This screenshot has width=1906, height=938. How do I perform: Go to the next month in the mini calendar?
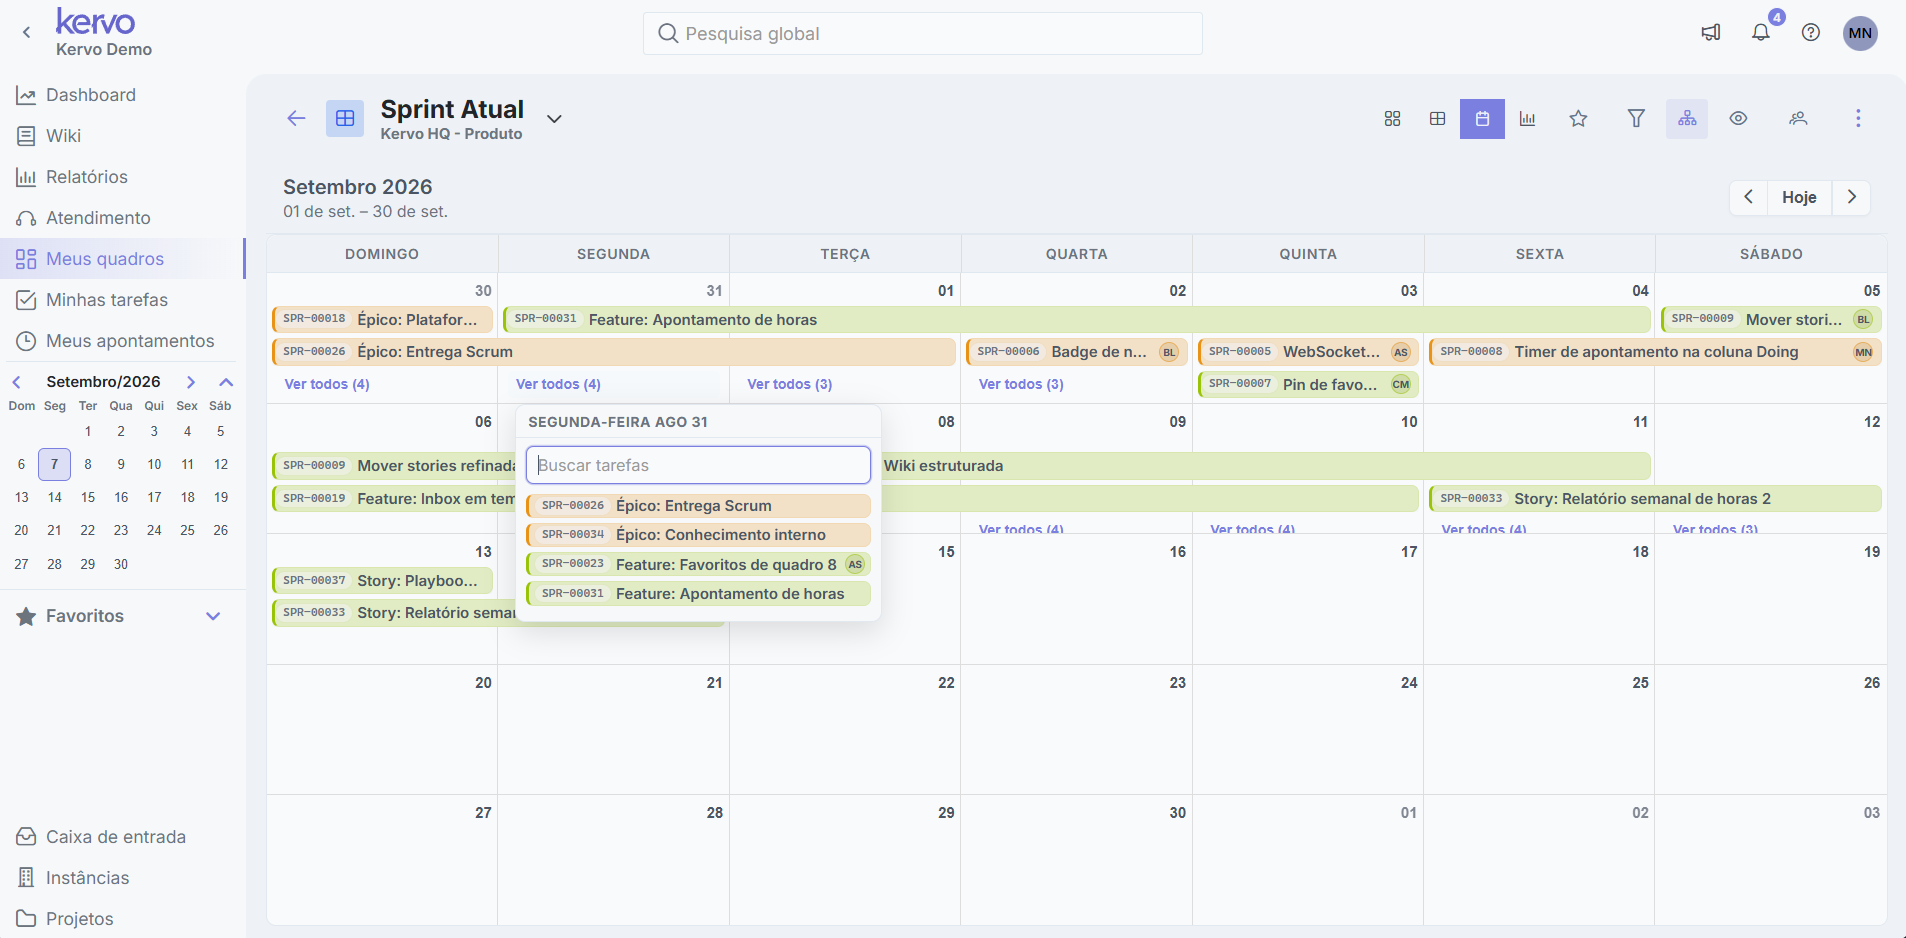pos(191,382)
